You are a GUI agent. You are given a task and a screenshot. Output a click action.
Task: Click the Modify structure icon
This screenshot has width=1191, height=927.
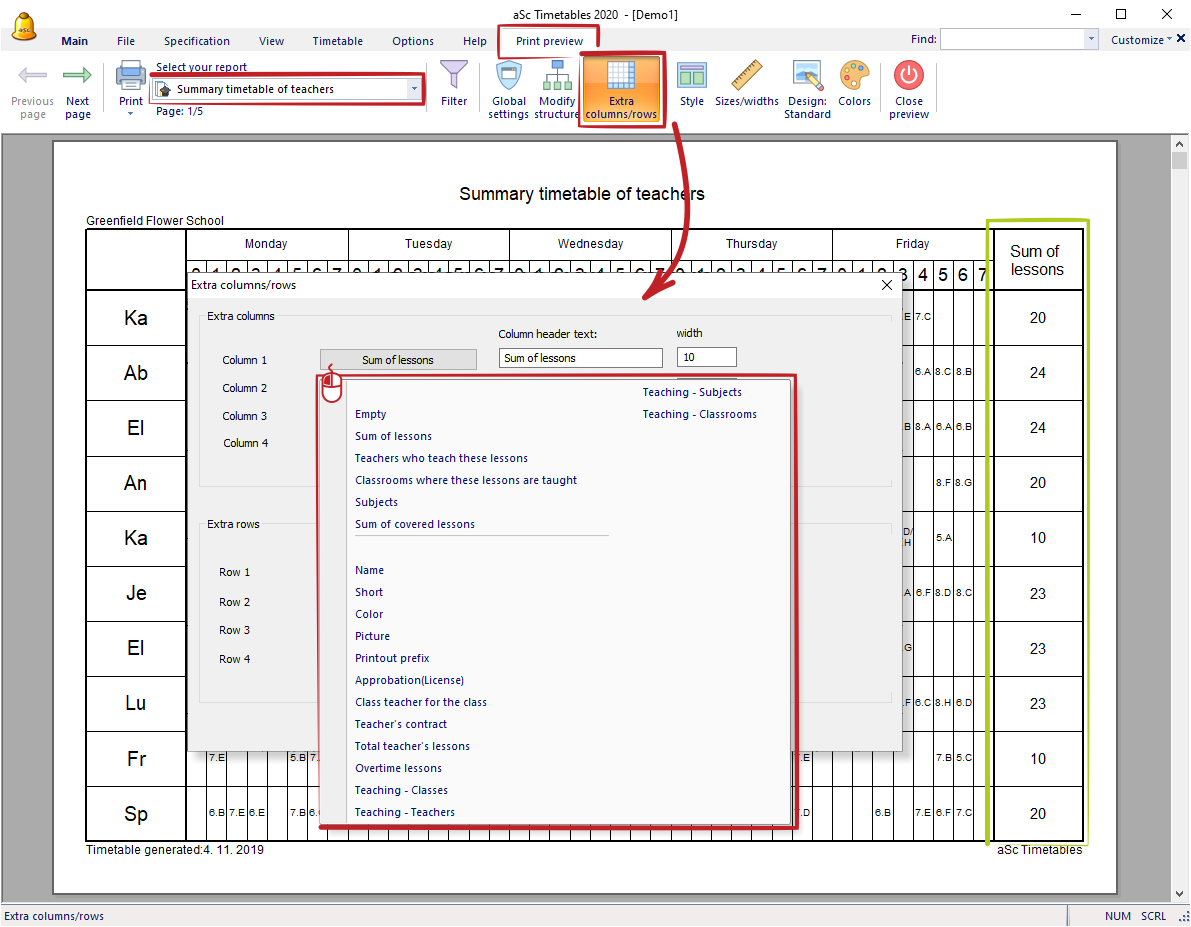[557, 77]
